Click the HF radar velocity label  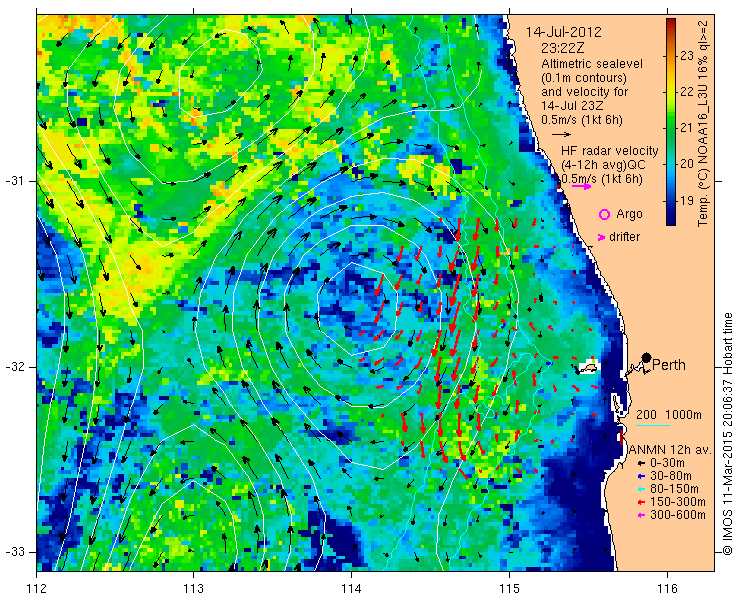click(x=609, y=151)
